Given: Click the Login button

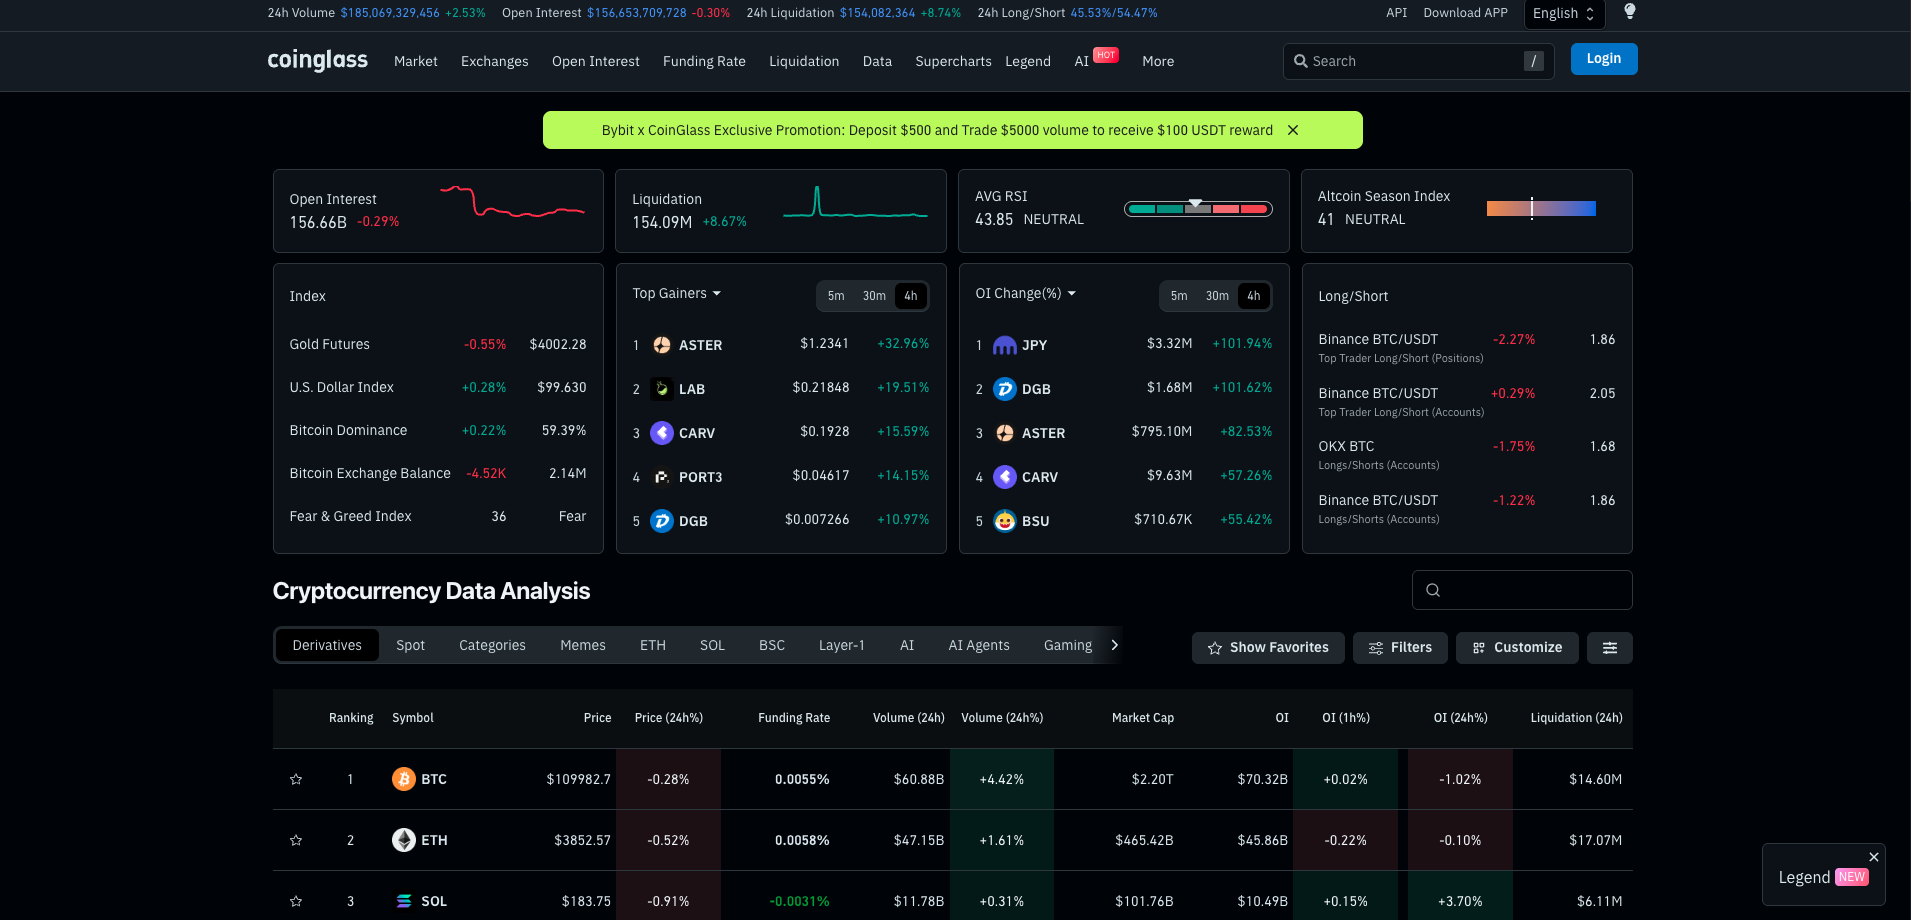Looking at the screenshot, I should click(1604, 59).
